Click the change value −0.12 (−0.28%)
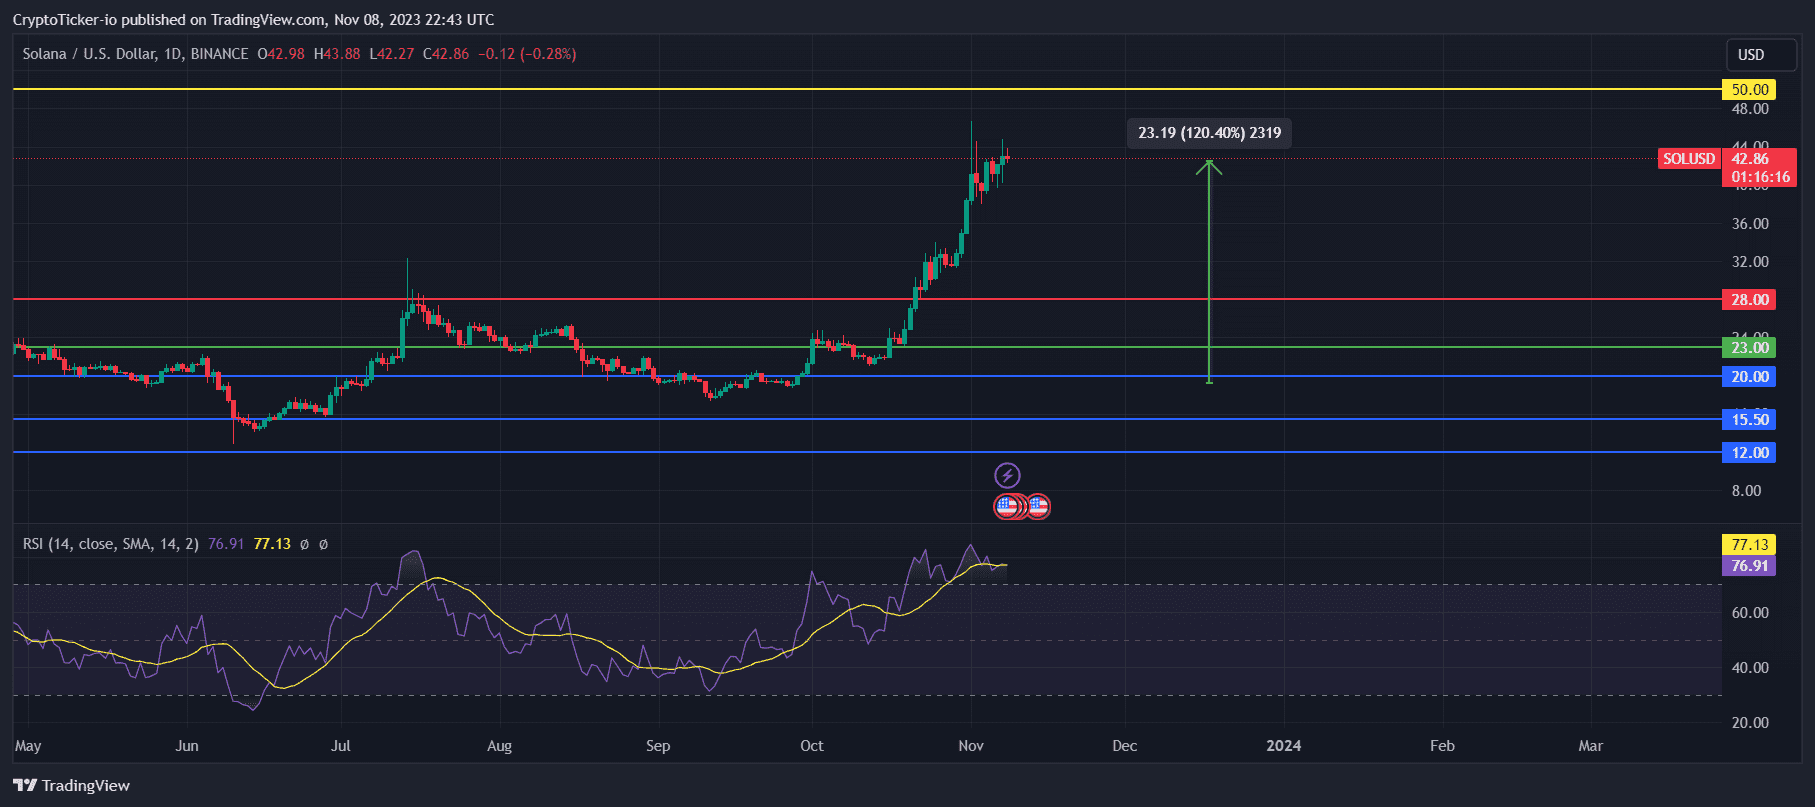The width and height of the screenshot is (1815, 807). (527, 54)
